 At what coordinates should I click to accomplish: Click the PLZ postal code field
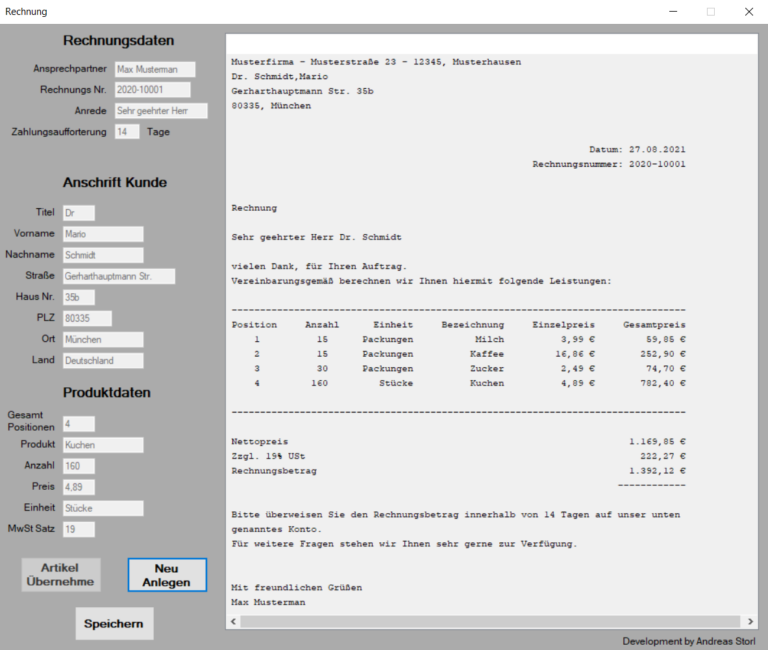coord(86,318)
